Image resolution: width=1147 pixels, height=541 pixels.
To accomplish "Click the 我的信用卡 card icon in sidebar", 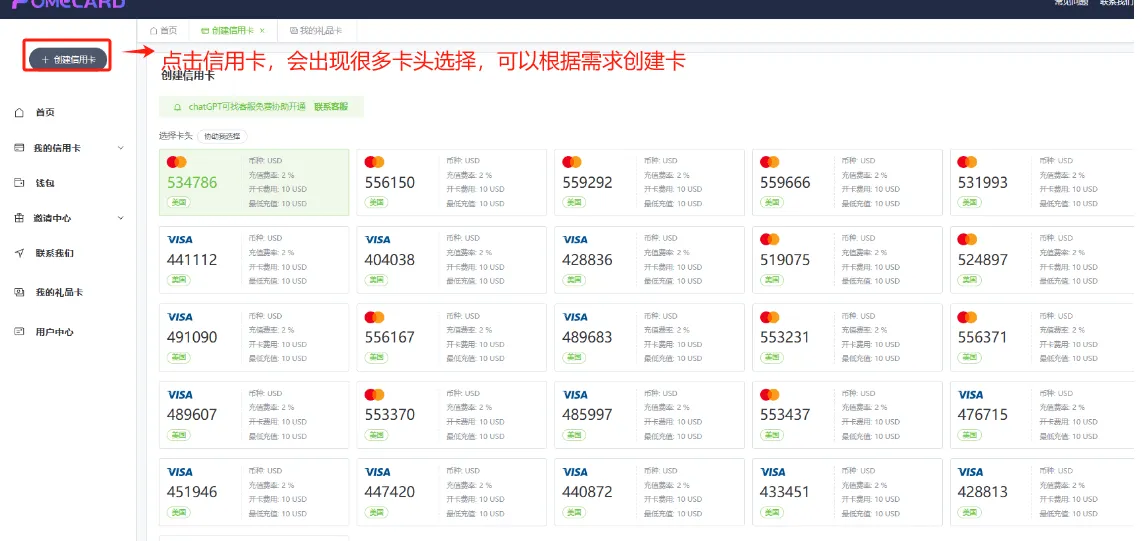I will coord(19,148).
